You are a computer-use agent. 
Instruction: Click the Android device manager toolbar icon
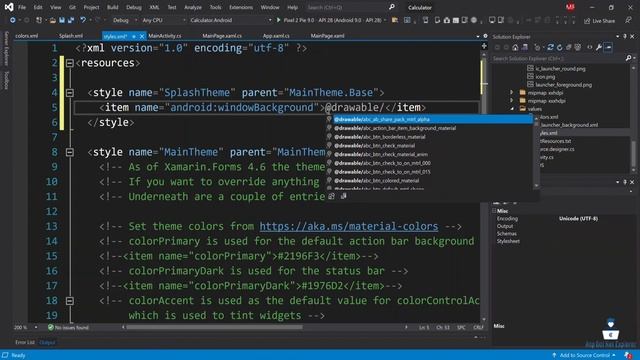[x=437, y=20]
